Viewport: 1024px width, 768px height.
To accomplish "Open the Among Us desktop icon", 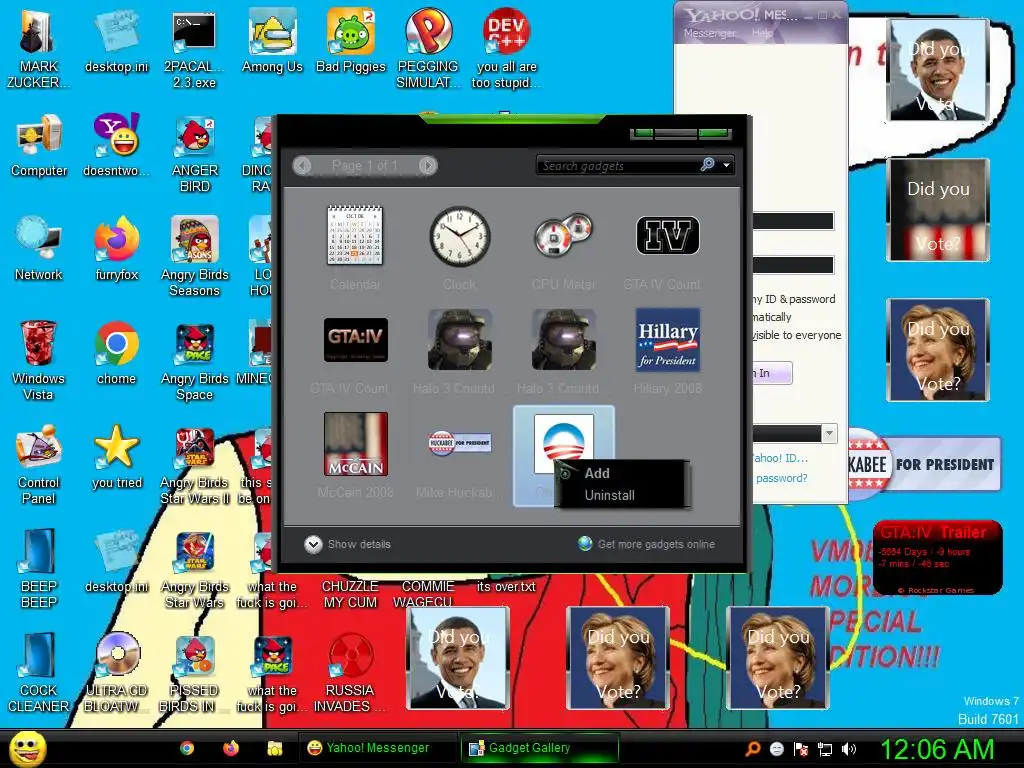I will tap(272, 42).
